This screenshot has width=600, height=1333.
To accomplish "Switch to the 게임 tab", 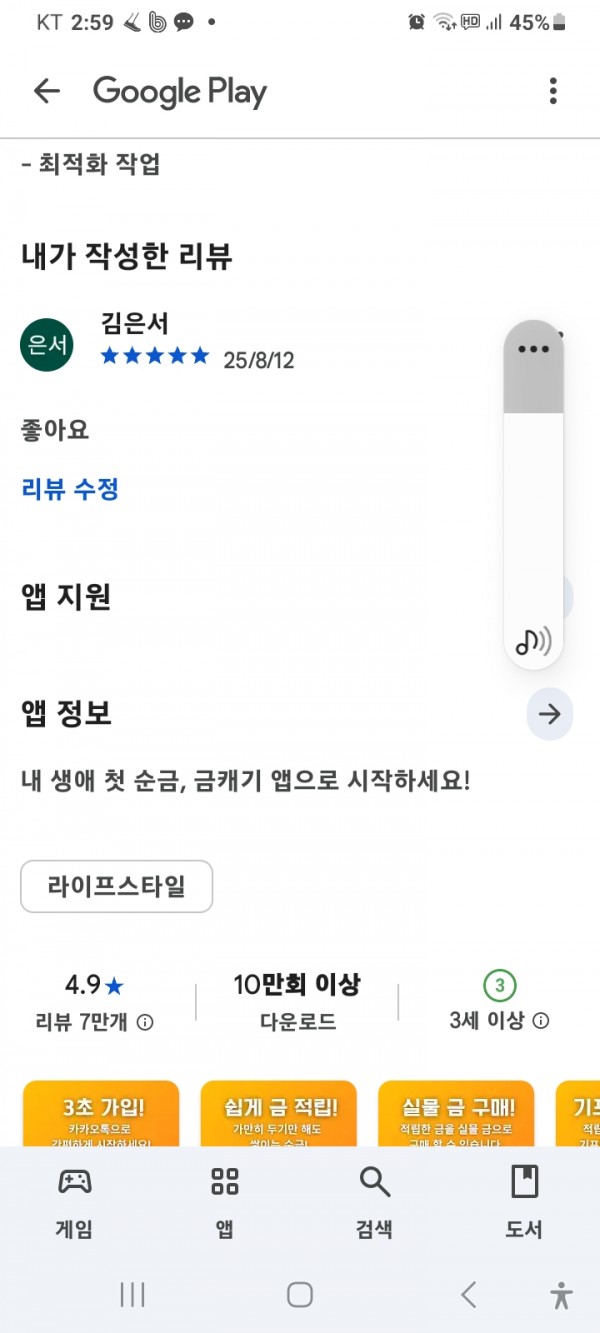I will 74,1202.
